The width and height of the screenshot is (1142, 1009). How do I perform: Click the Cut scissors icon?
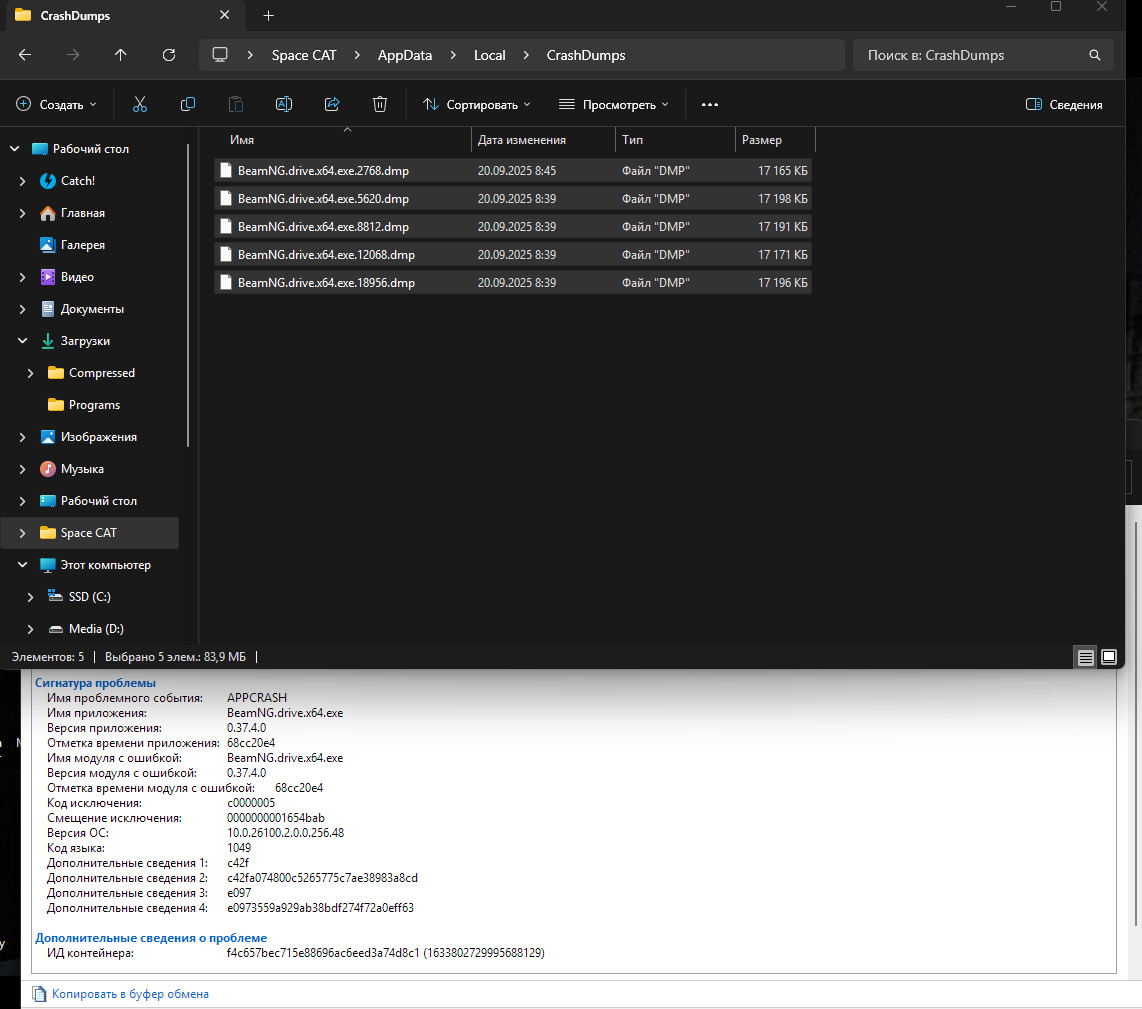coord(140,104)
